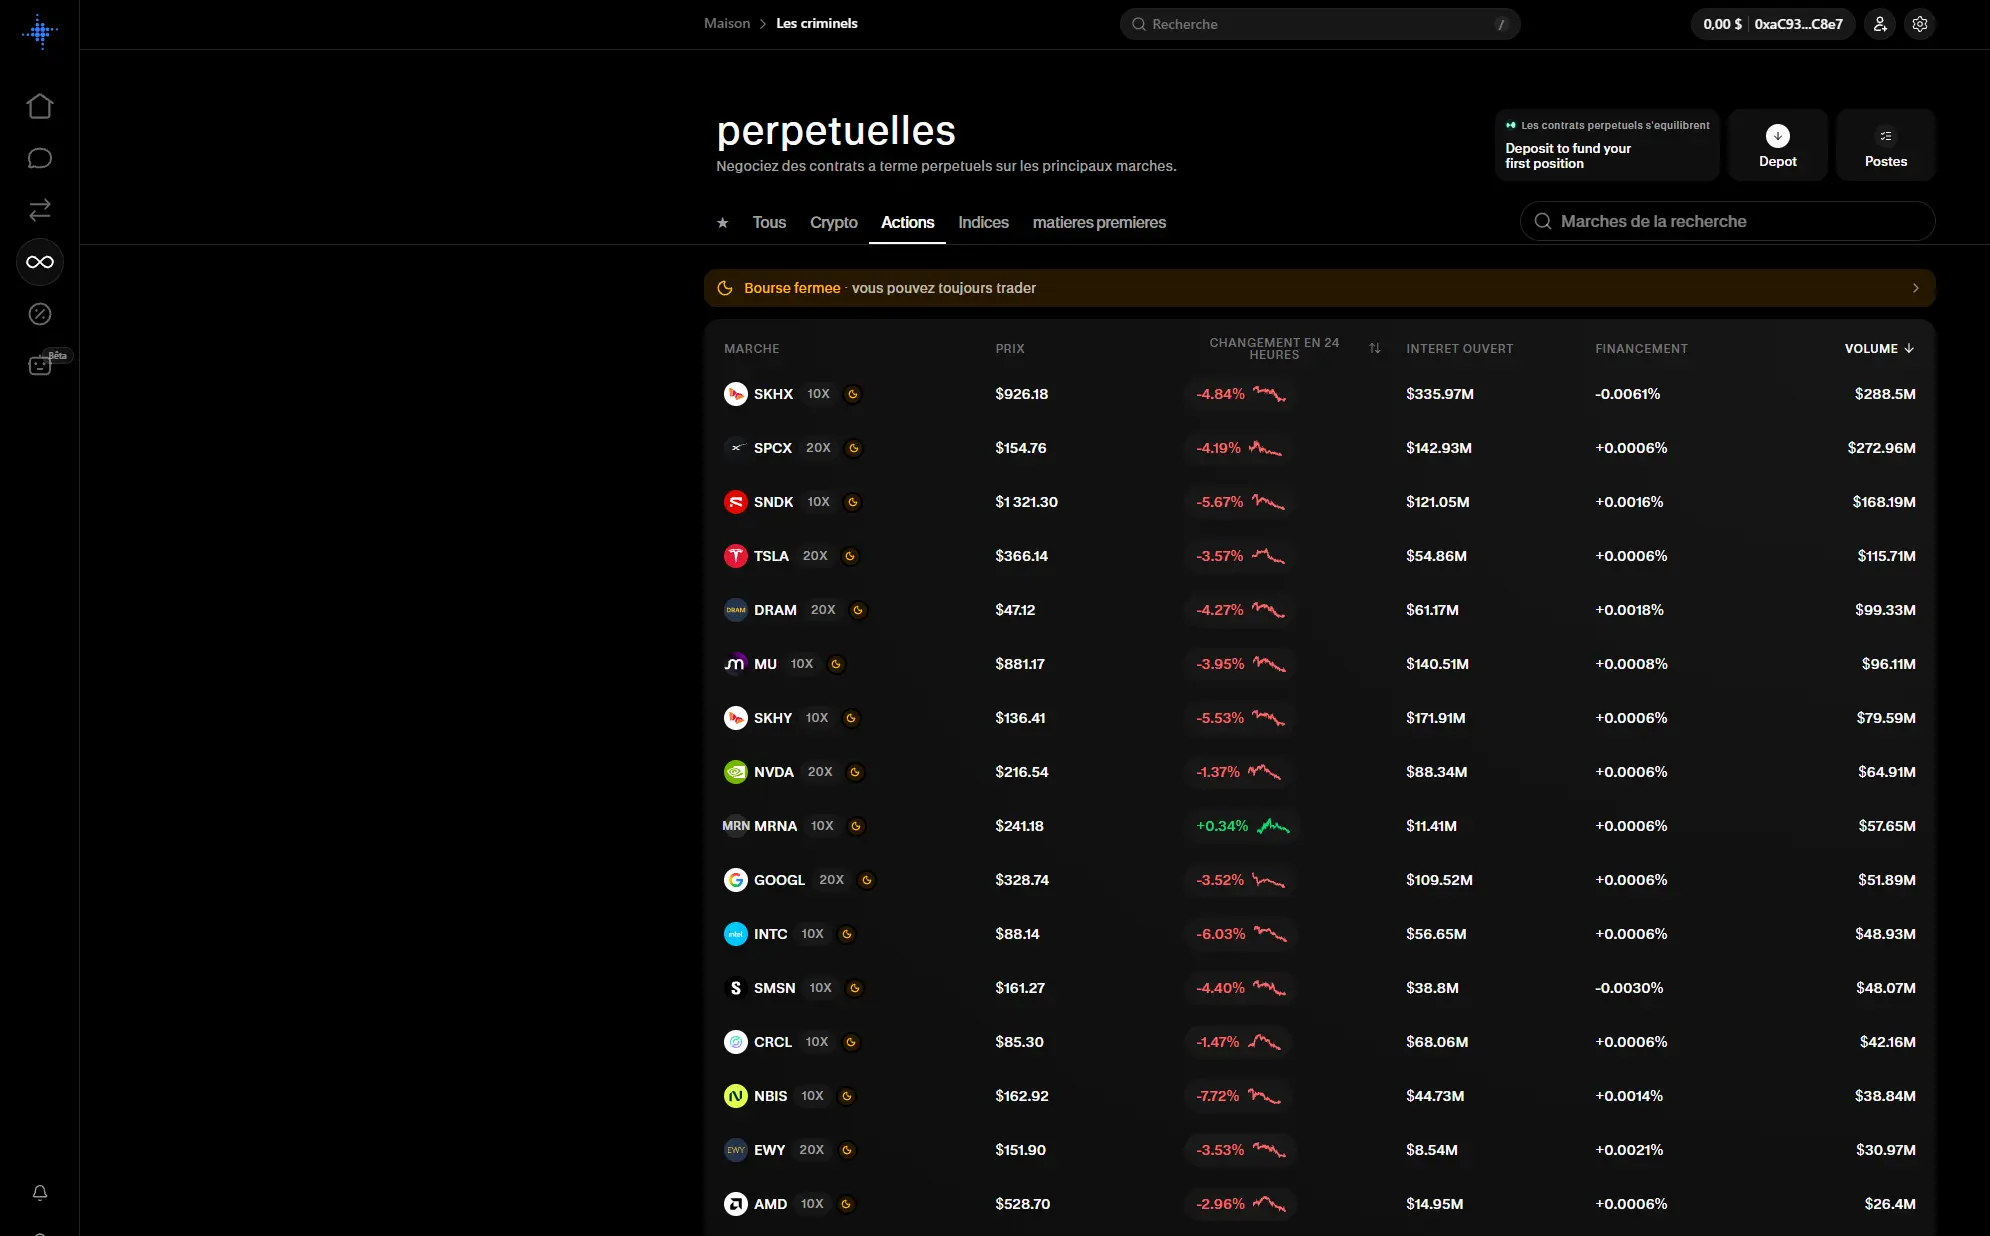This screenshot has width=1990, height=1236.
Task: Open the home icon in sidebar
Action: click(x=40, y=106)
